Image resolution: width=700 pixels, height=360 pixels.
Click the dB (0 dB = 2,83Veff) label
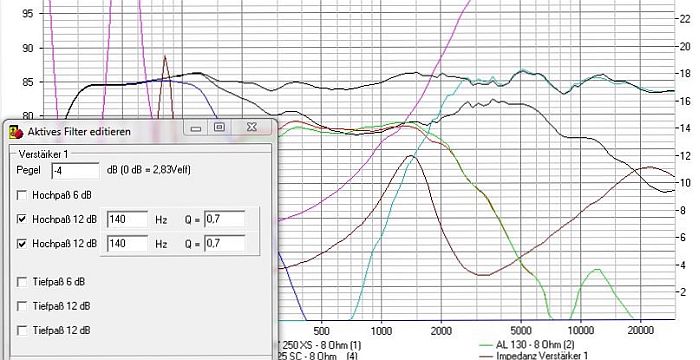pyautogui.click(x=149, y=170)
